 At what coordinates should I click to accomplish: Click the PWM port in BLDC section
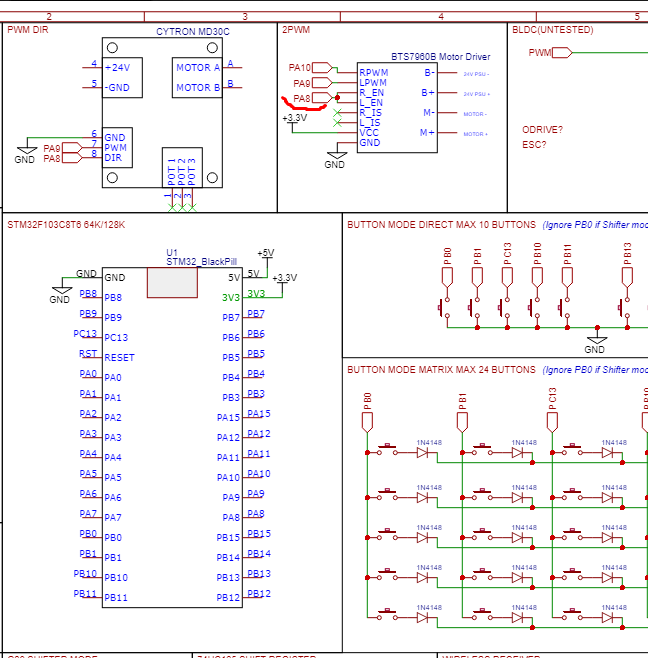point(540,52)
